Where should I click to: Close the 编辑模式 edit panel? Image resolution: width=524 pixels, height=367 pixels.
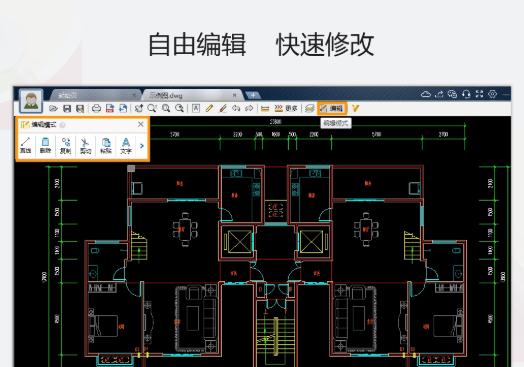(x=141, y=124)
